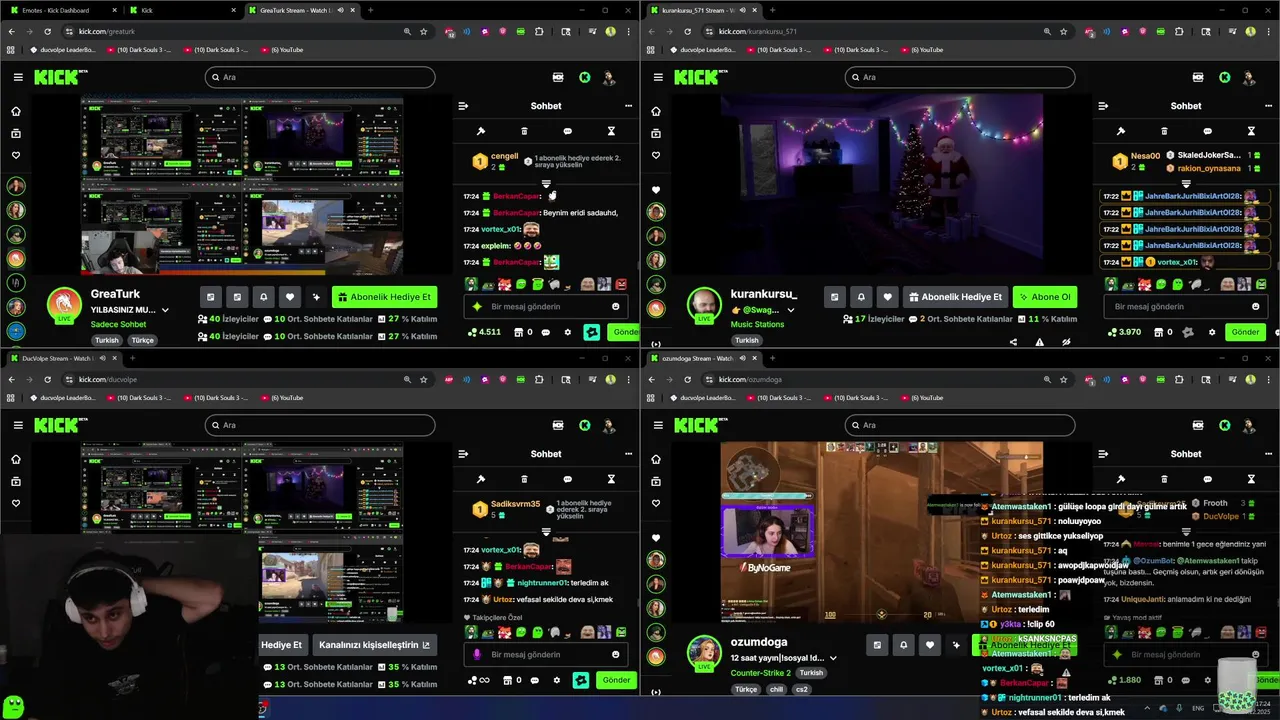The height and width of the screenshot is (720, 1280).
Task: Open Home in the DucVolpe window sidebar
Action: 15,459
